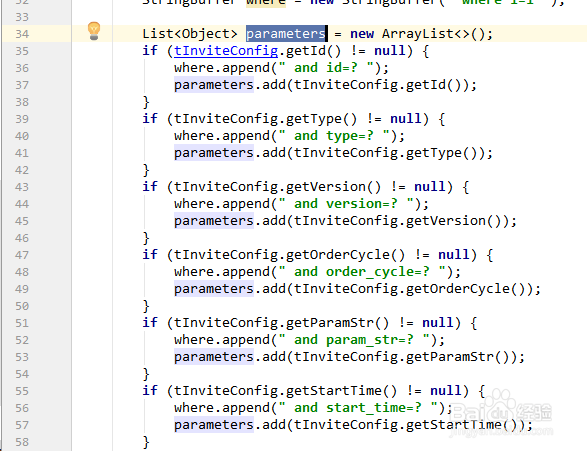Click the highlighted 'parameters' variable on line 34
Viewport: 587px width, 451px height.
(286, 34)
